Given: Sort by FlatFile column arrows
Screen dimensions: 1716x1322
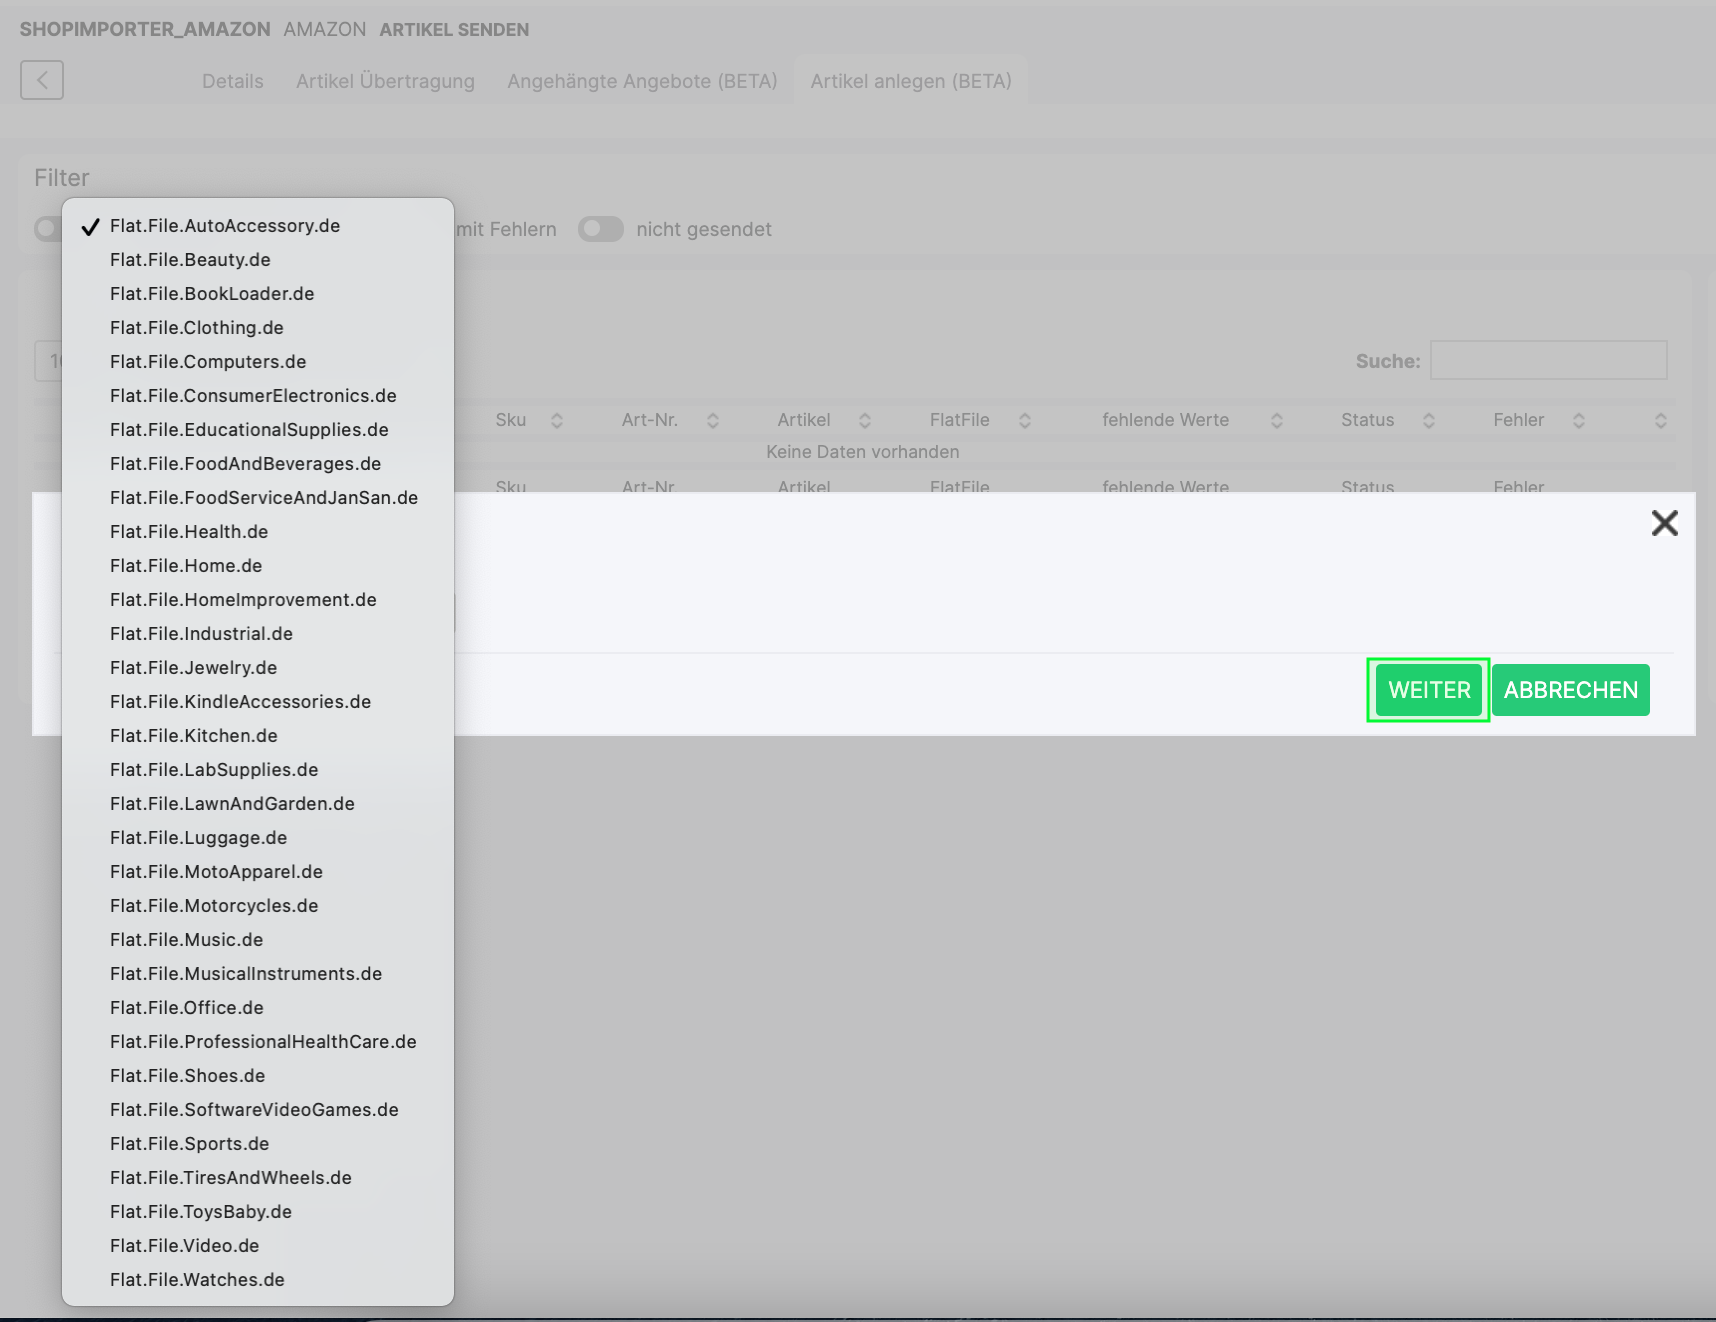Looking at the screenshot, I should tap(1025, 421).
